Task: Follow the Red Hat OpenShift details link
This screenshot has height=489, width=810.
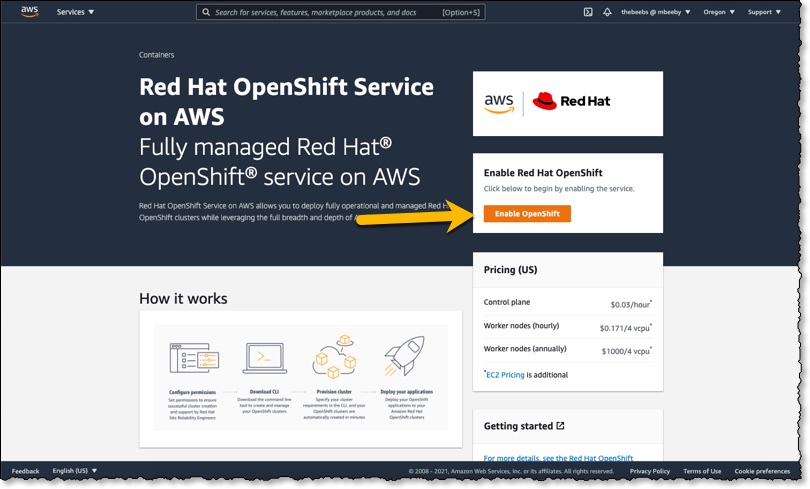Action: point(558,458)
